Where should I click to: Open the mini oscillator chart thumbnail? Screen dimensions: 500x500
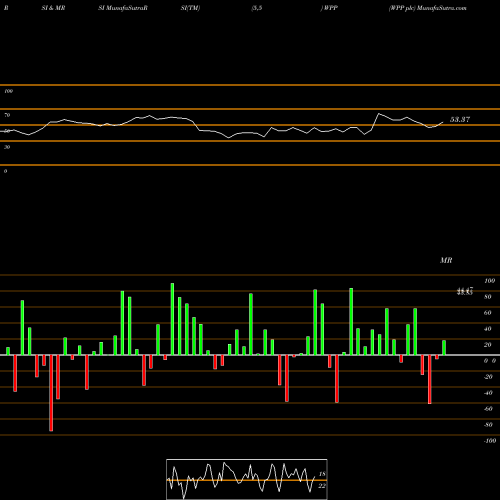247,479
